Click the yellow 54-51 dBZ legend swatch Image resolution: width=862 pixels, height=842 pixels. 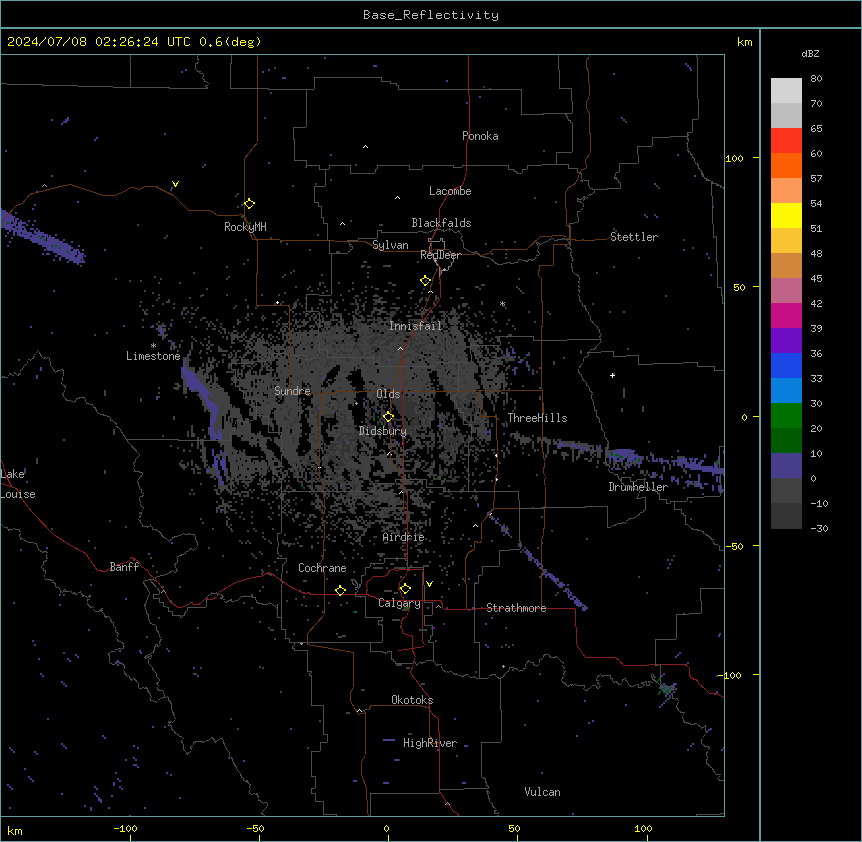click(786, 215)
